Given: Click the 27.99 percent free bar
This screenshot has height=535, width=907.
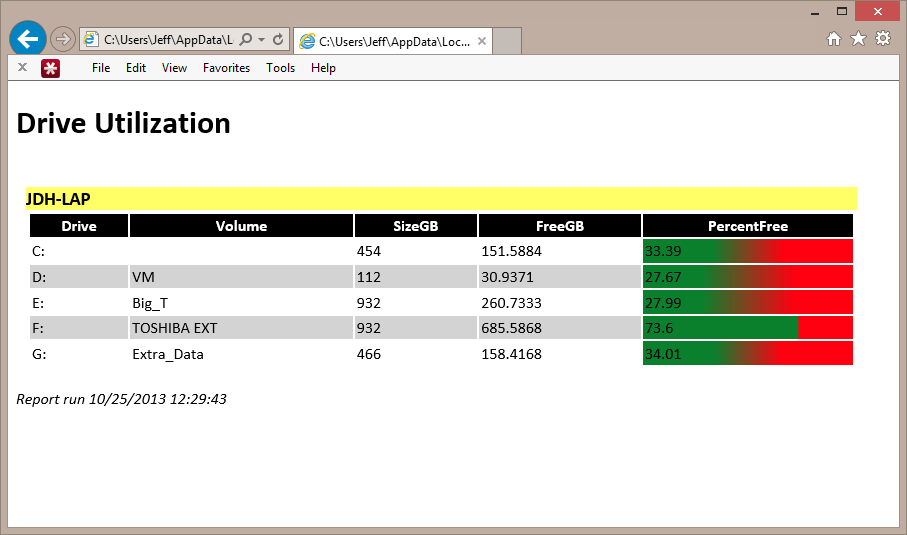Looking at the screenshot, I should tap(748, 302).
